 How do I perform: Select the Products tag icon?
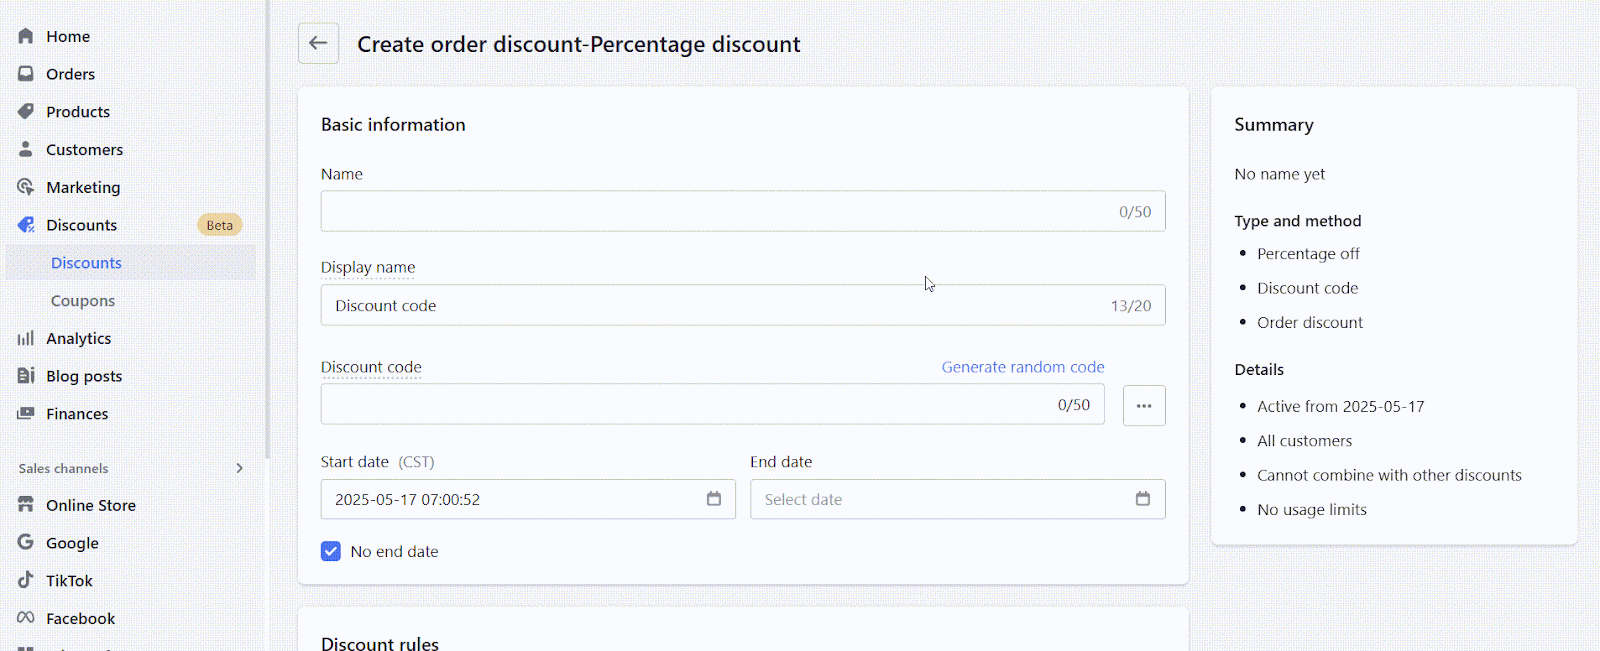26,112
